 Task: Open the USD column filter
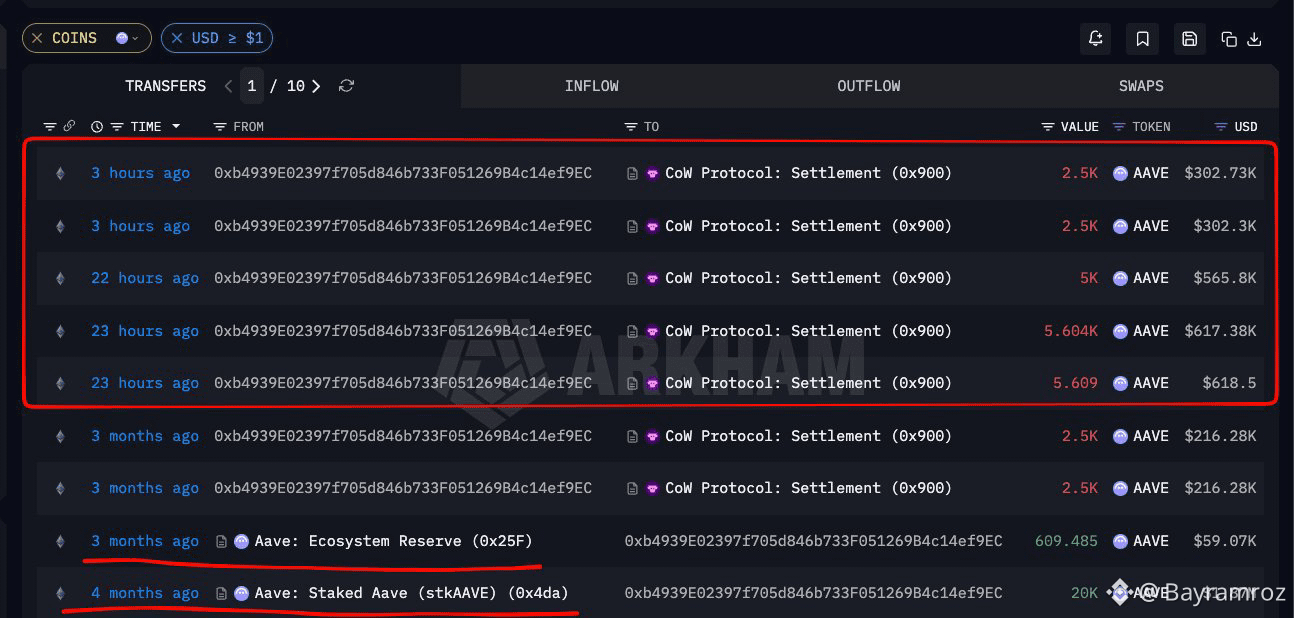point(1221,127)
